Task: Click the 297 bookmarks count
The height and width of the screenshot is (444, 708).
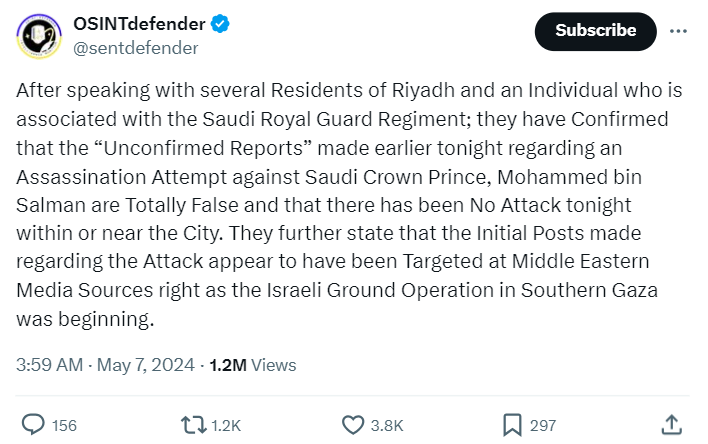Action: [x=543, y=426]
